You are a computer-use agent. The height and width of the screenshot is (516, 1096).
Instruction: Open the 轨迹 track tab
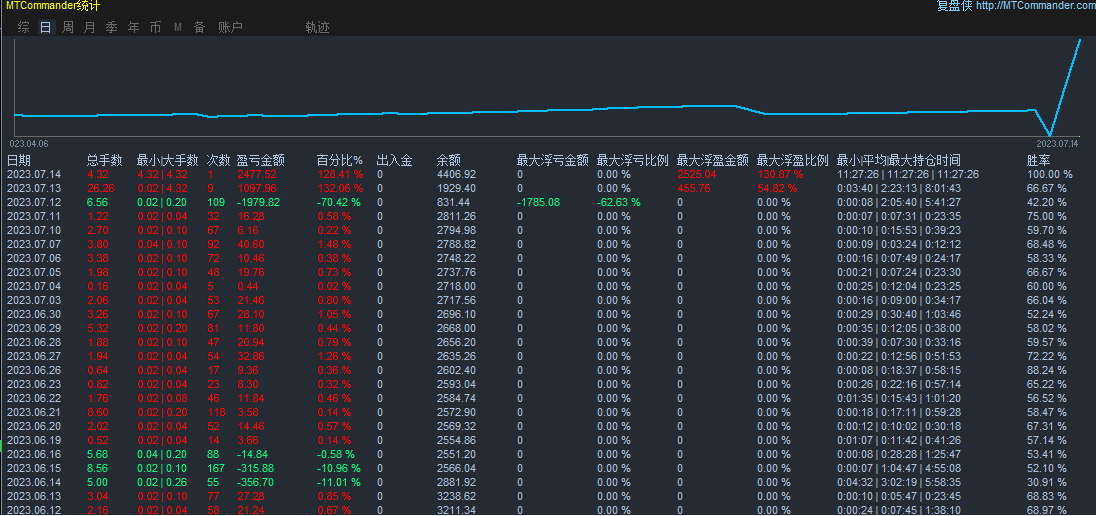point(317,27)
